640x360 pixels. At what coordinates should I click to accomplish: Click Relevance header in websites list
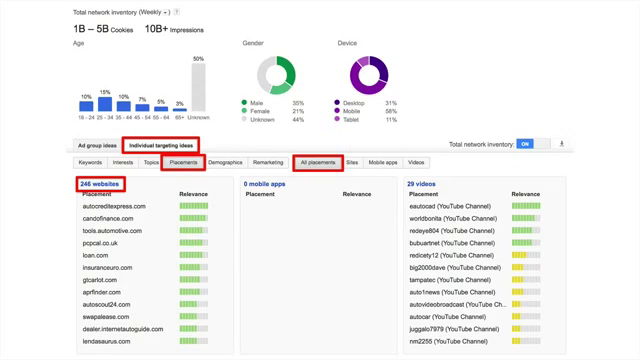(193, 194)
